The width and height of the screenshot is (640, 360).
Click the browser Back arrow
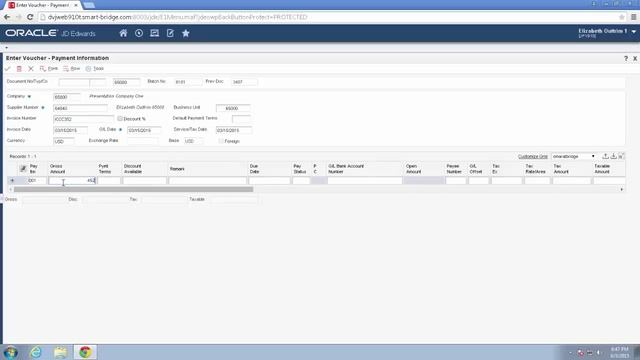(x=7, y=17)
